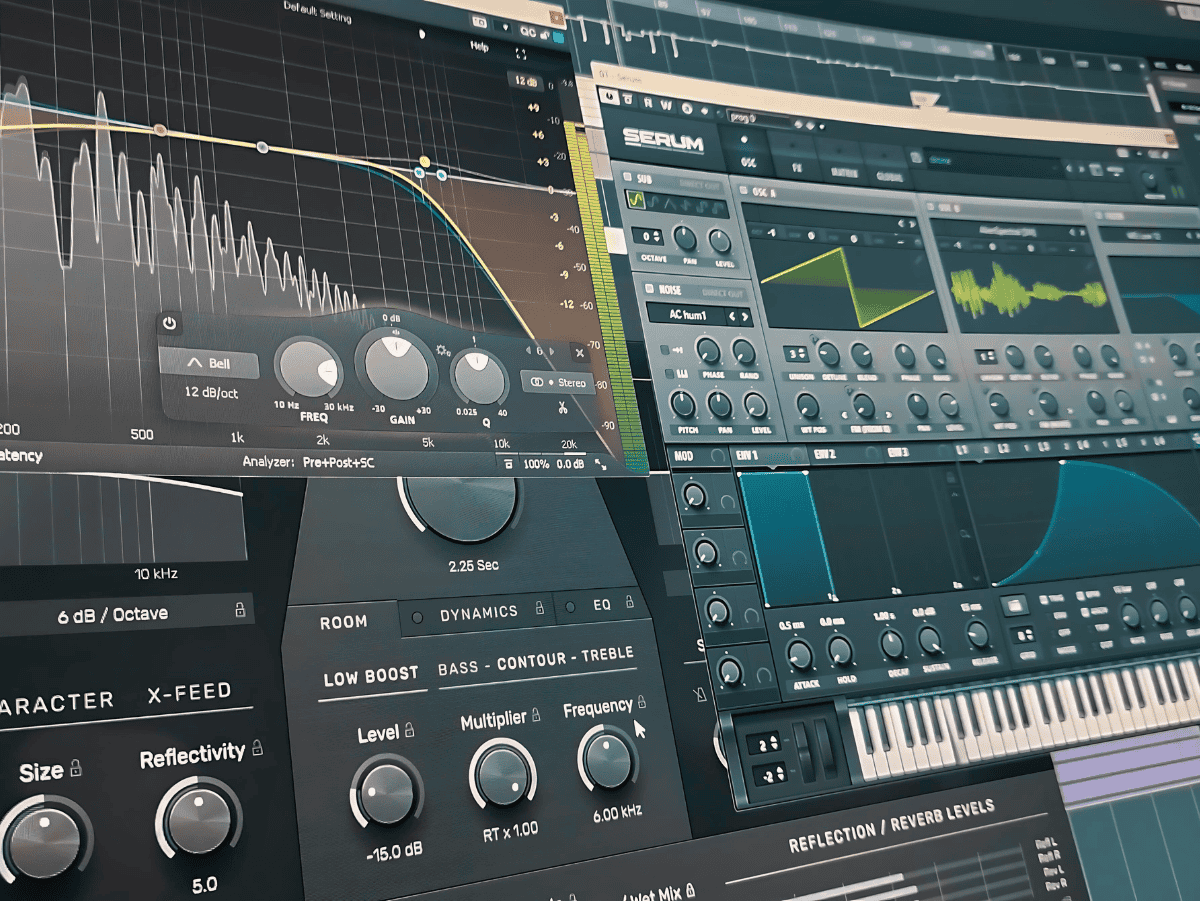Click the OSC A UNISON voices stepper

pyautogui.click(x=798, y=354)
